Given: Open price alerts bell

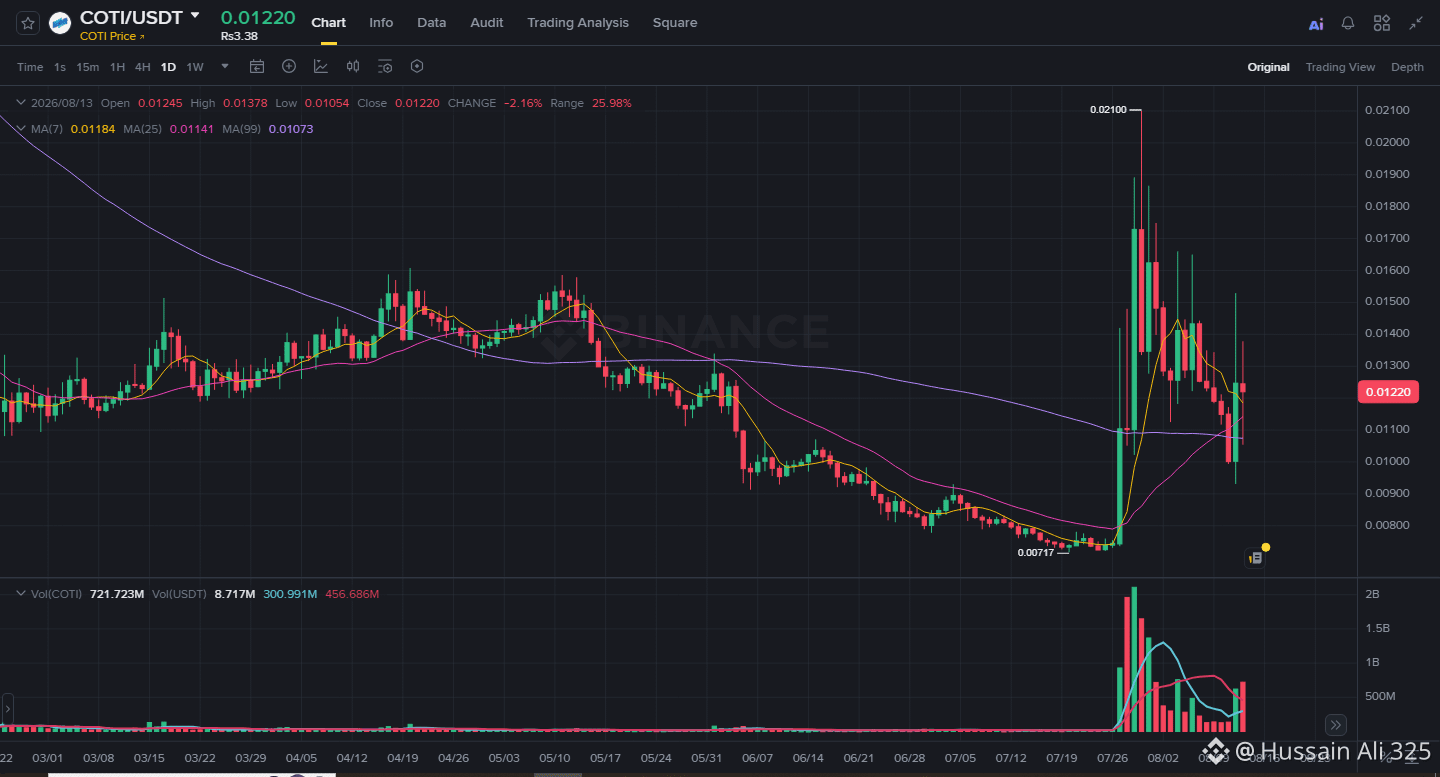Looking at the screenshot, I should (x=1348, y=23).
